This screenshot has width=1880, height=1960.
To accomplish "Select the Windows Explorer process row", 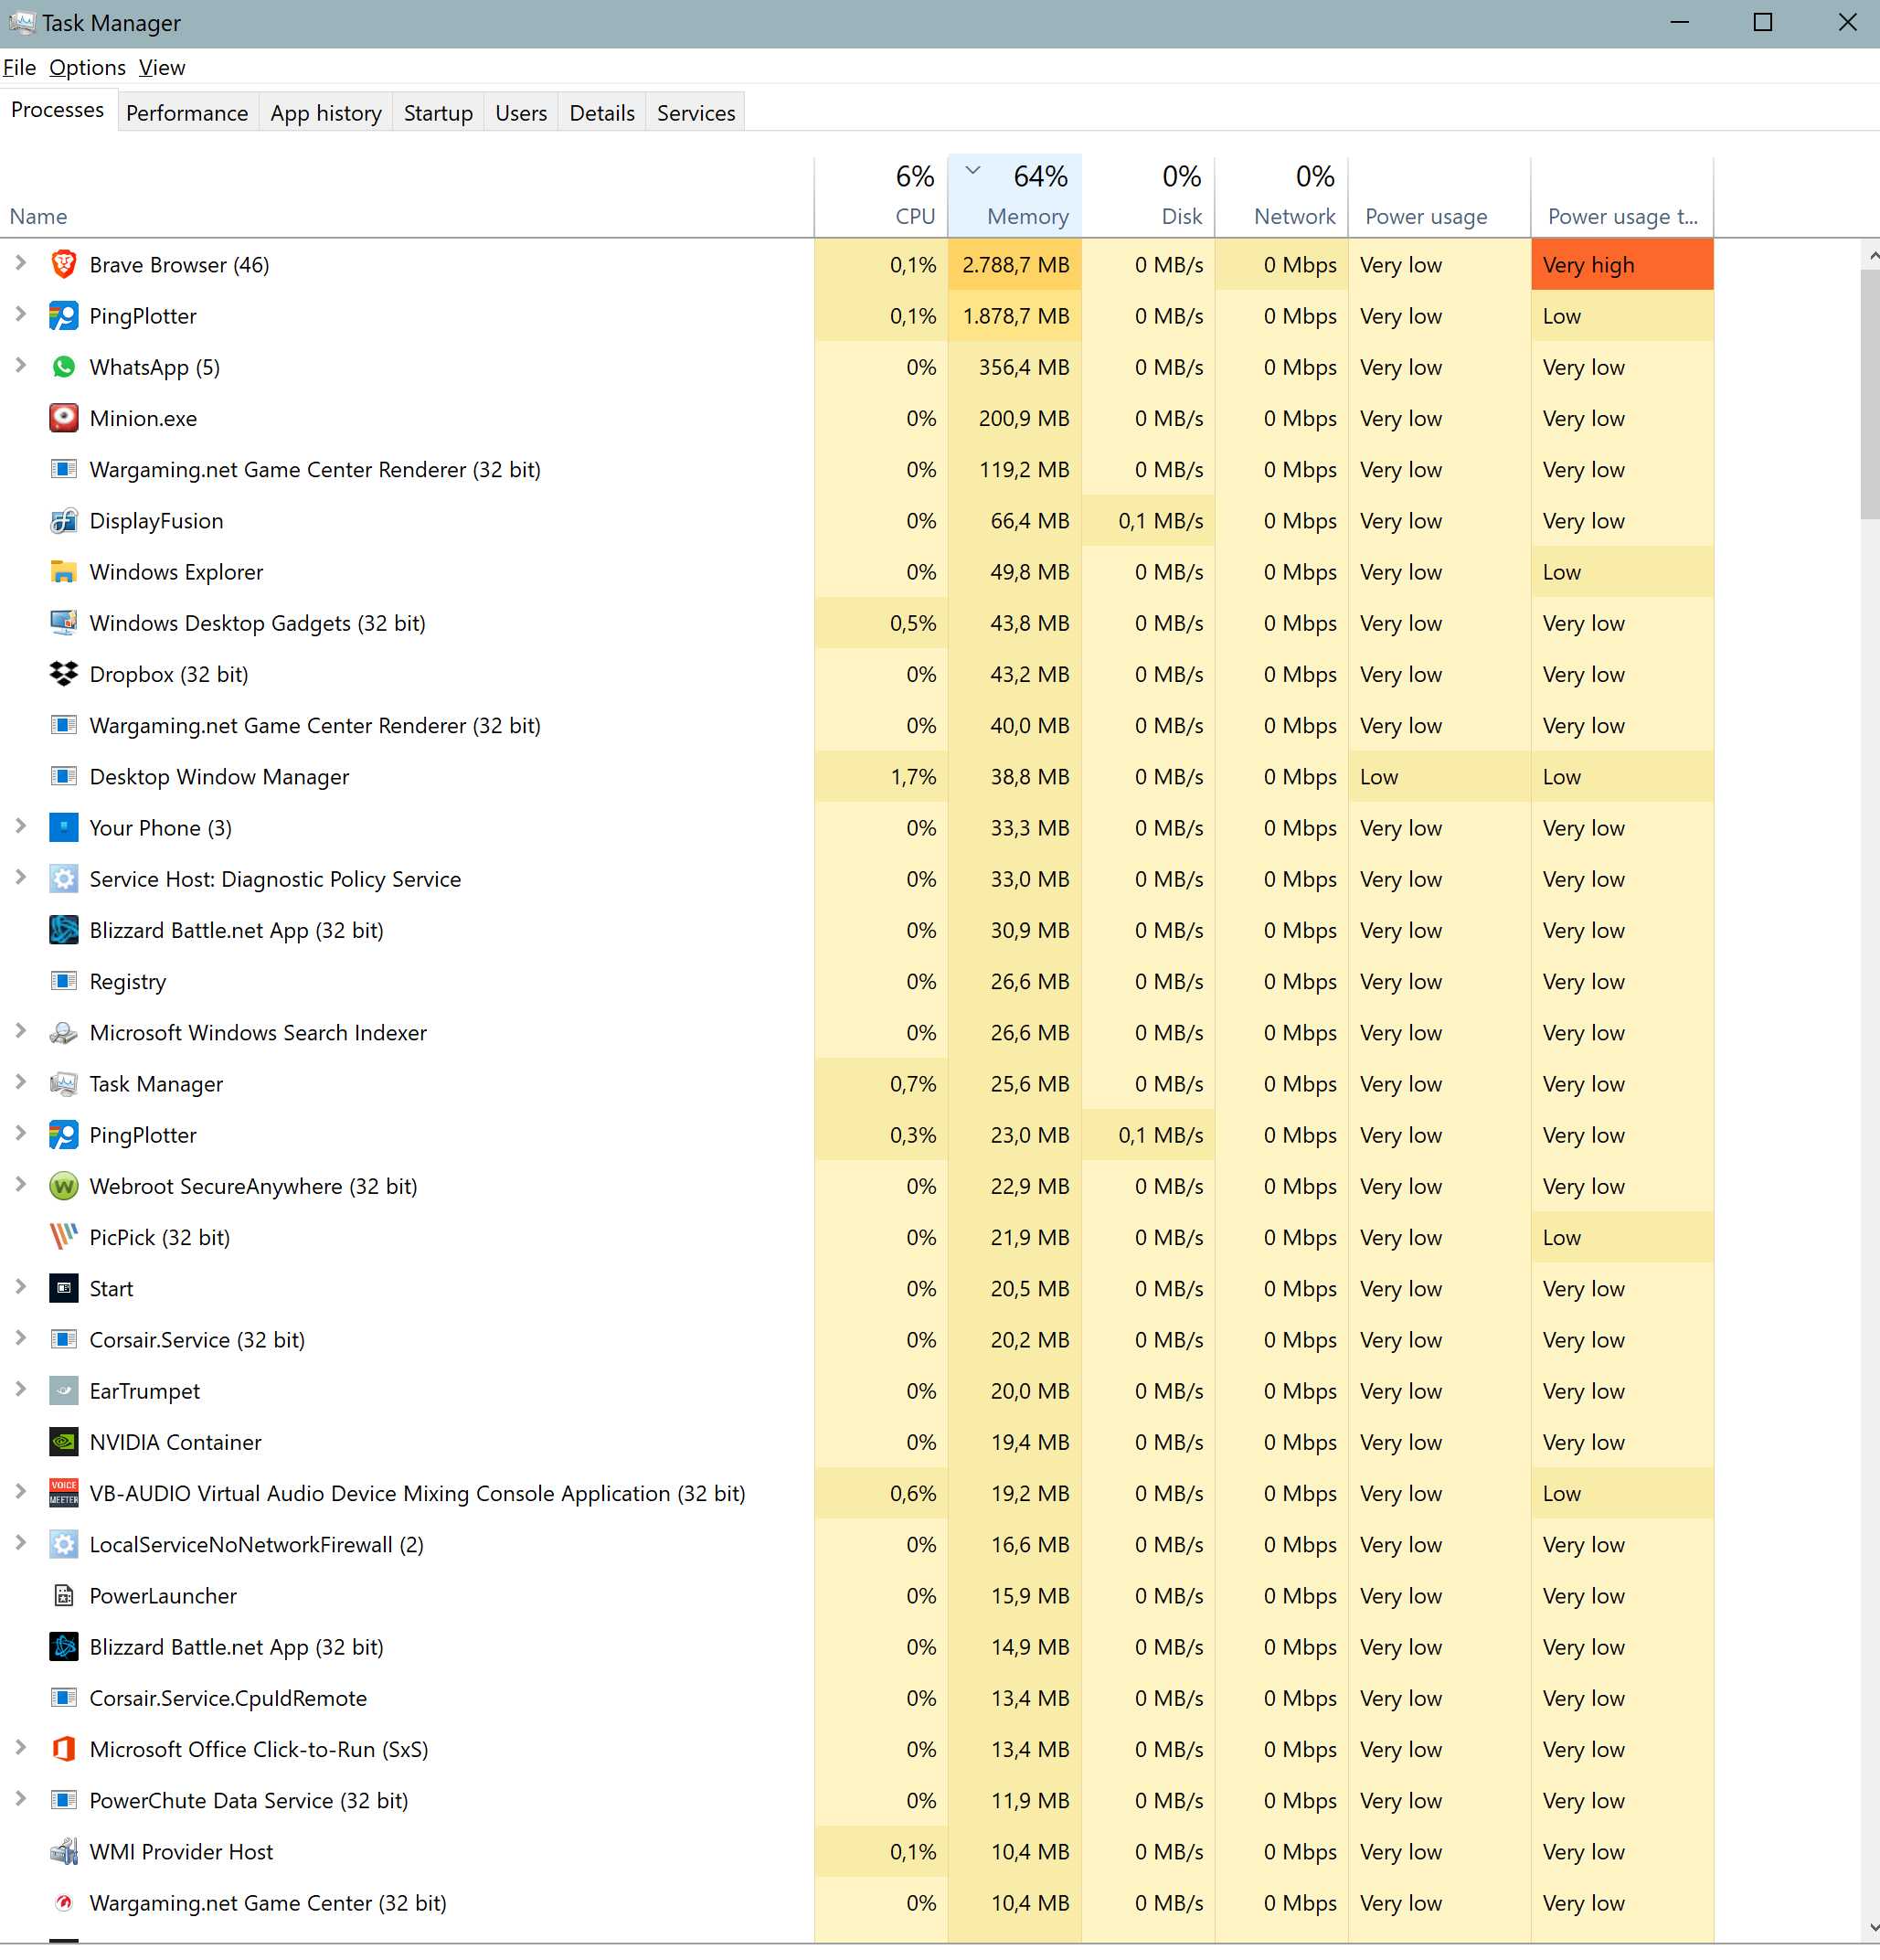I will (x=177, y=572).
